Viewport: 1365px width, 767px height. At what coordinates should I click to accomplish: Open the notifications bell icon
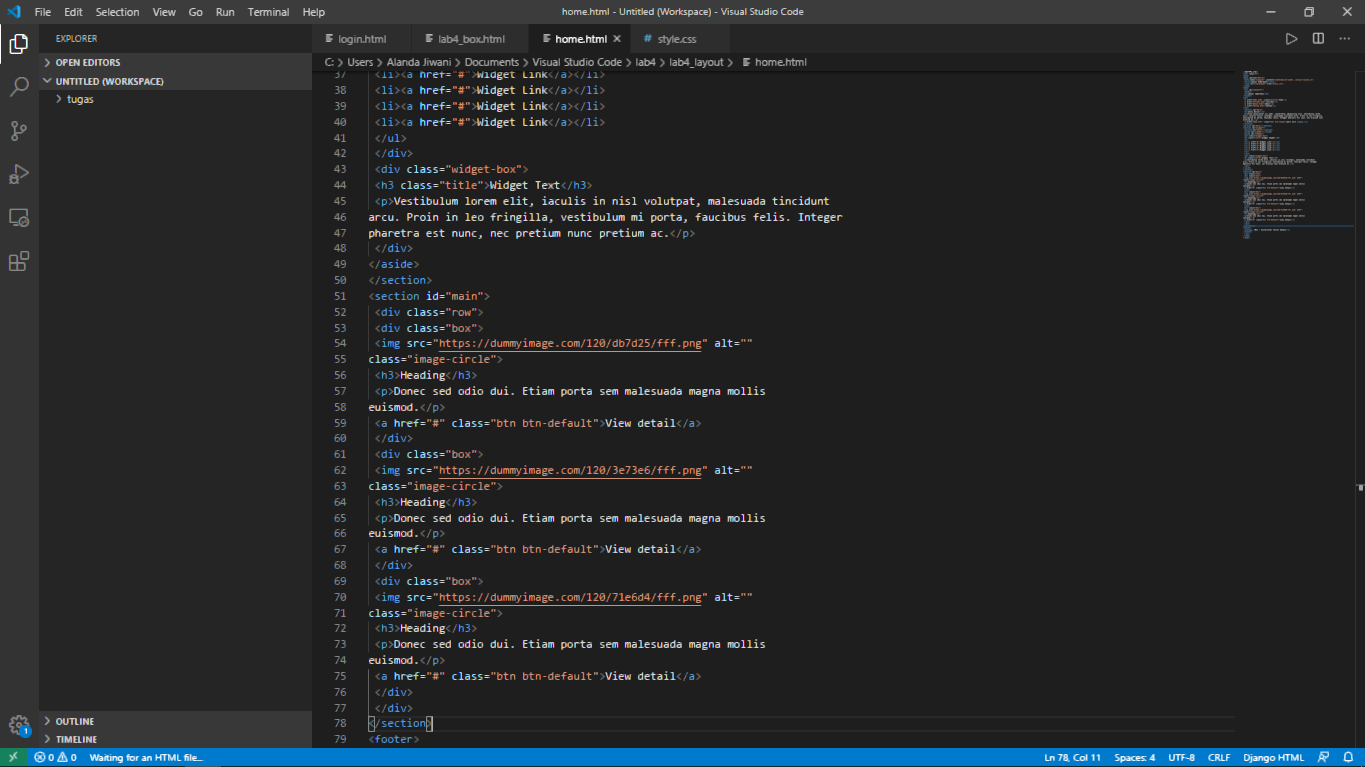1347,757
